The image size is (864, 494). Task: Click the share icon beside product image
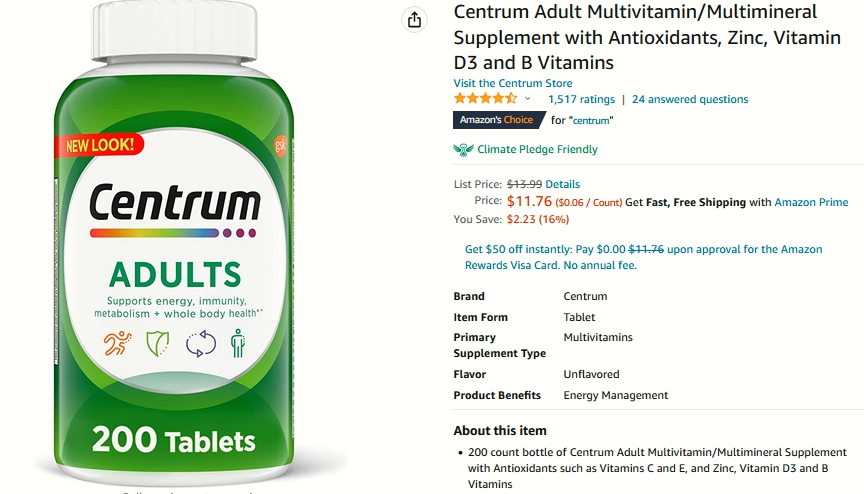414,20
